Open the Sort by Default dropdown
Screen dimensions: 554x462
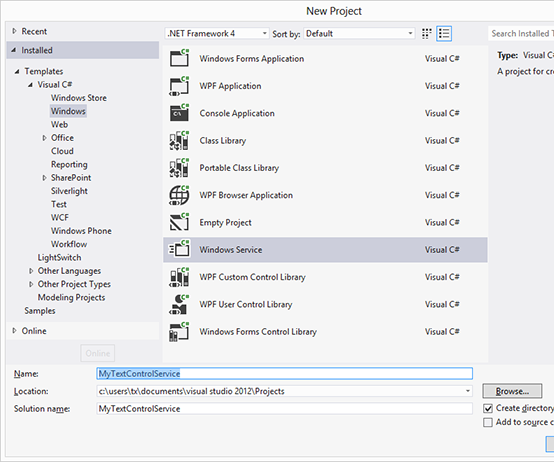point(359,33)
